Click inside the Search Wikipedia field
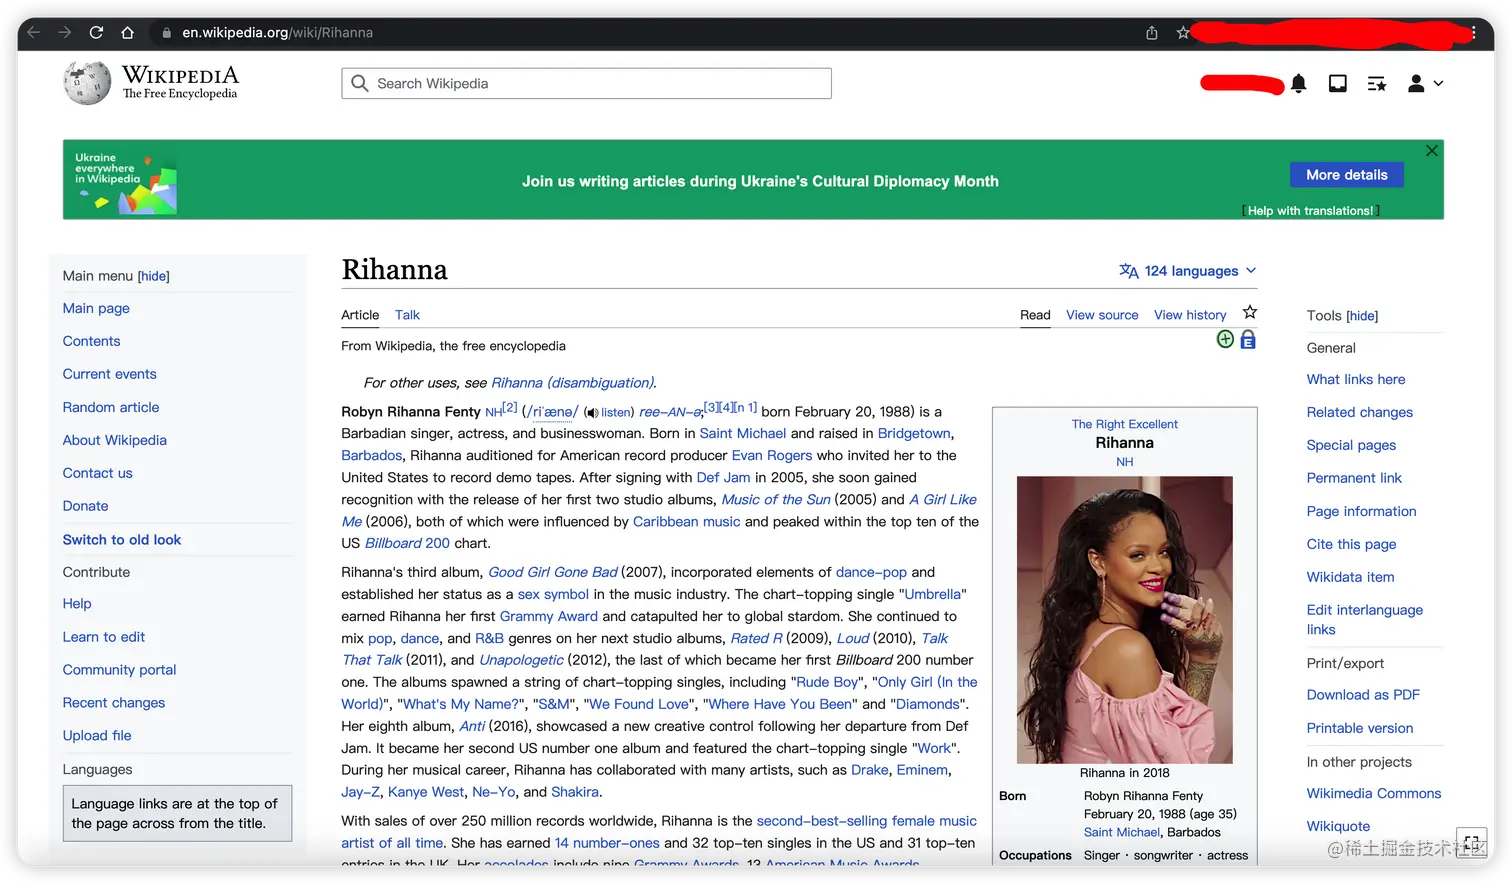The height and width of the screenshot is (883, 1512). tap(586, 83)
